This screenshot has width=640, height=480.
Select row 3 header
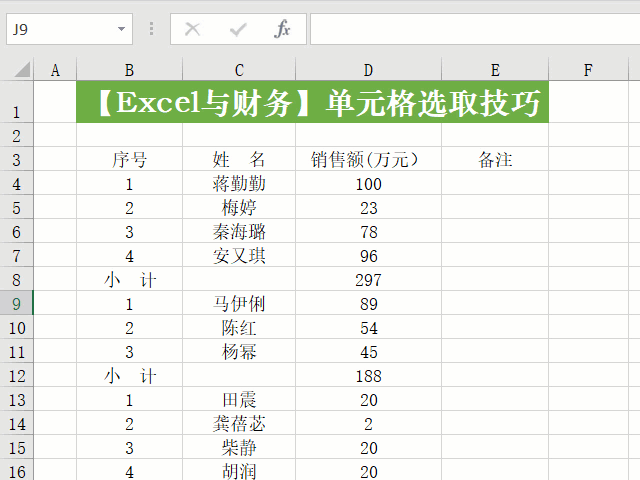[x=17, y=159]
